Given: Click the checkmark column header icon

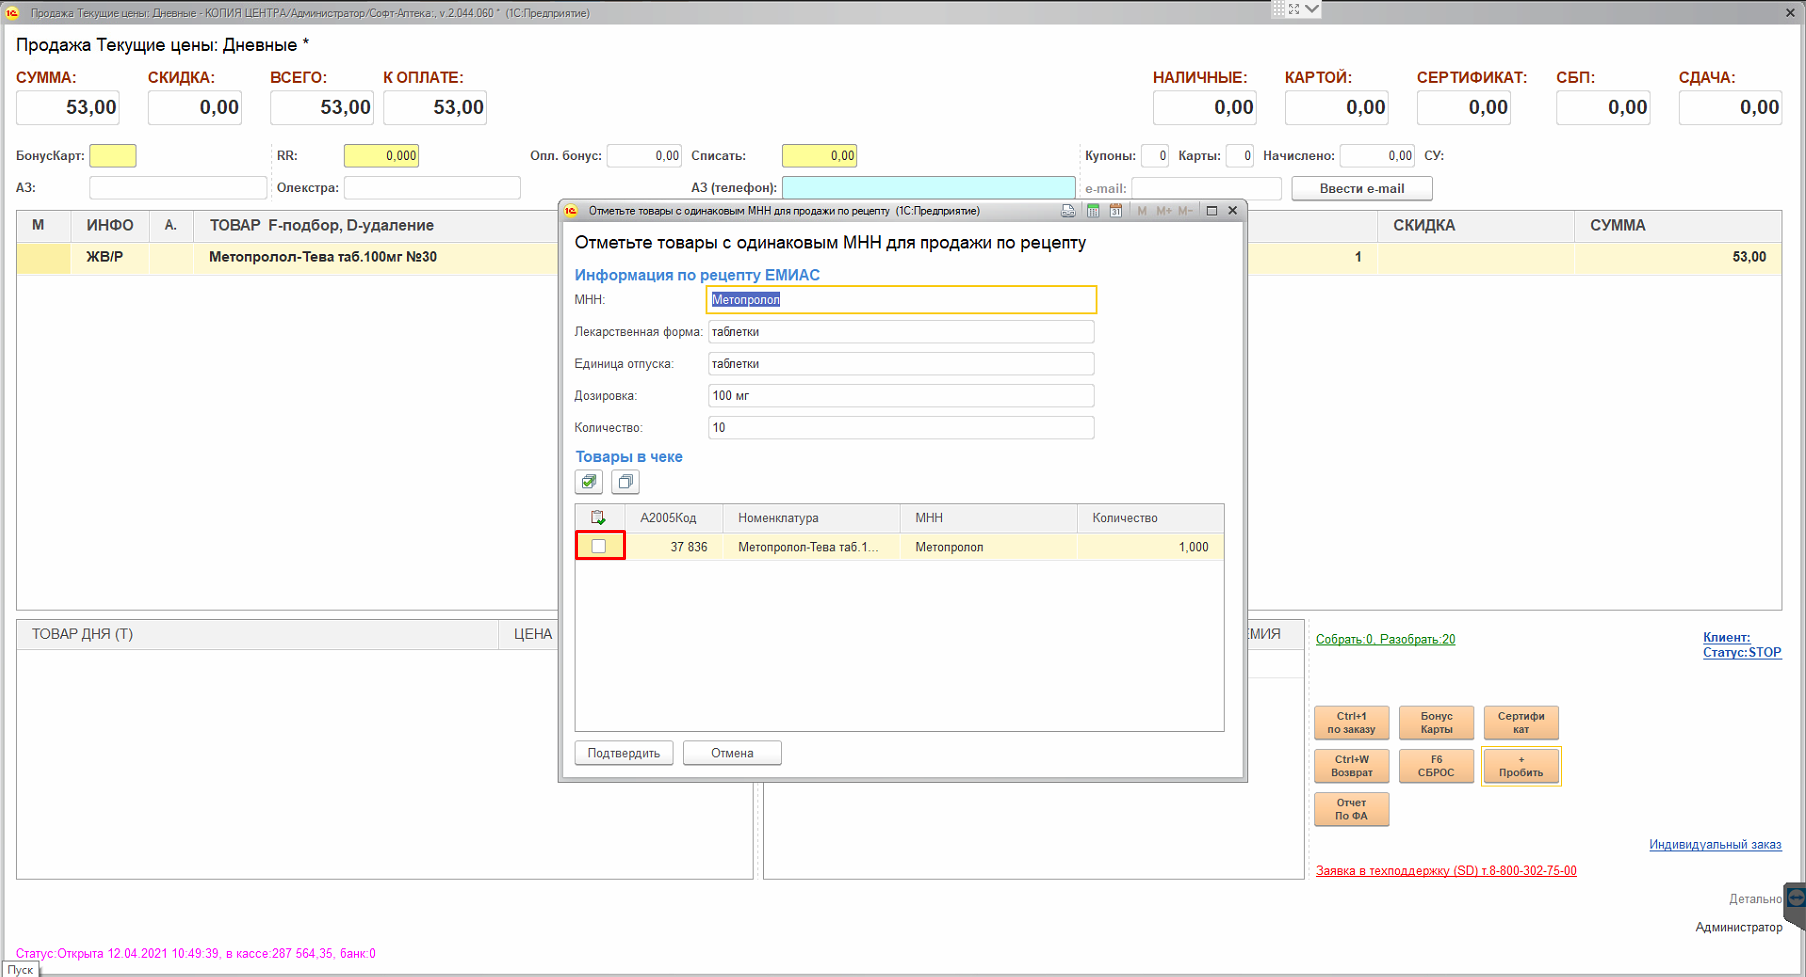Looking at the screenshot, I should (598, 518).
